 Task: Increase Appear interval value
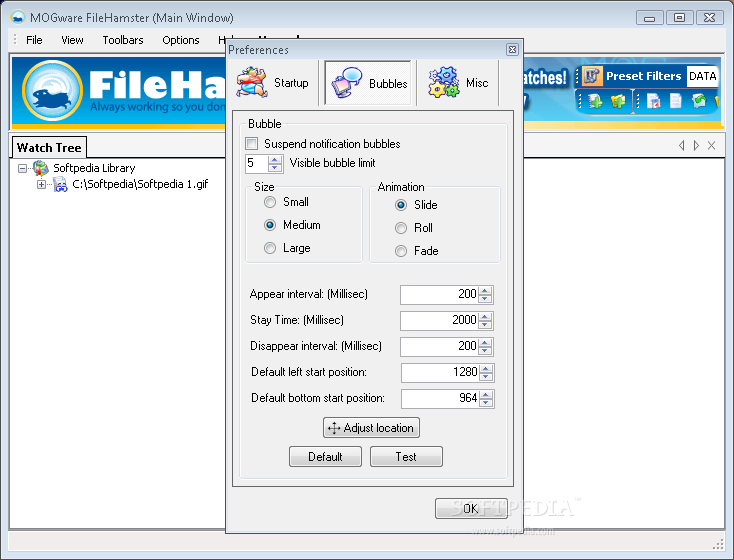(x=485, y=290)
